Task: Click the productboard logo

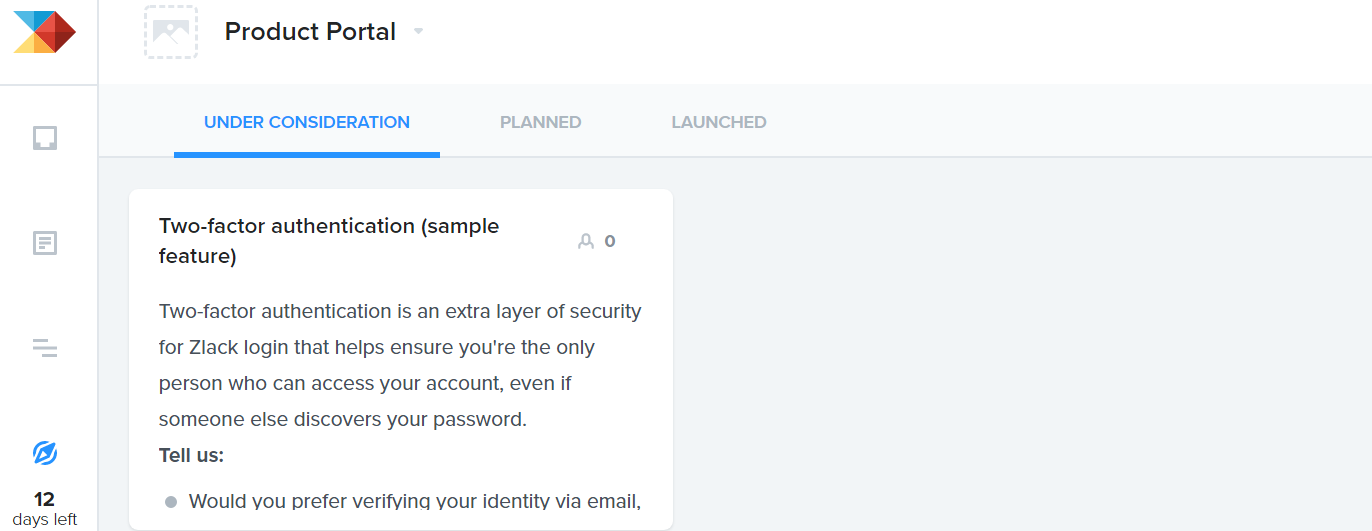Action: tap(45, 32)
